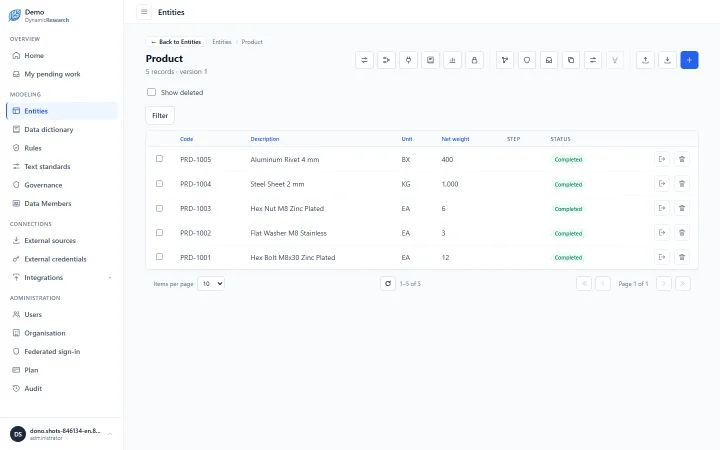The height and width of the screenshot is (450, 720).
Task: Click the padlock icon in toolbar
Action: tap(474, 60)
